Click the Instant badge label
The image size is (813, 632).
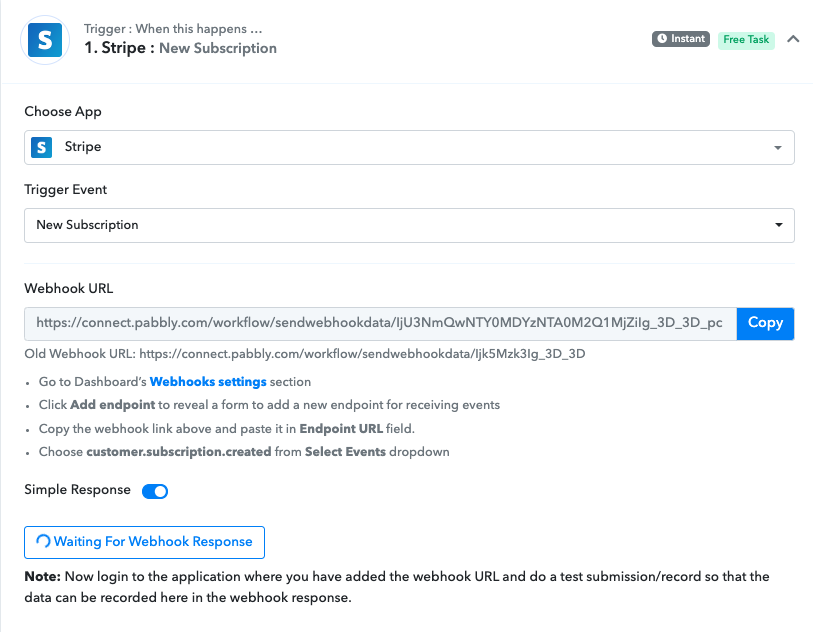pos(681,39)
